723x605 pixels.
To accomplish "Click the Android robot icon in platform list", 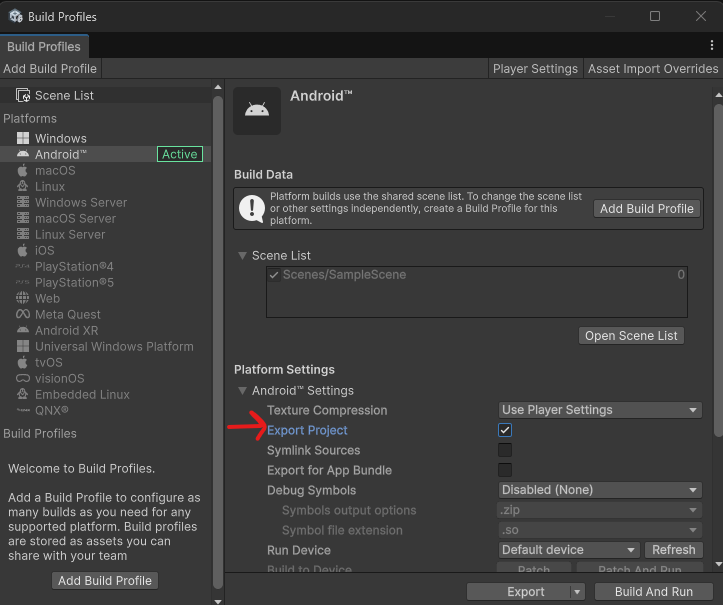I will pos(23,154).
